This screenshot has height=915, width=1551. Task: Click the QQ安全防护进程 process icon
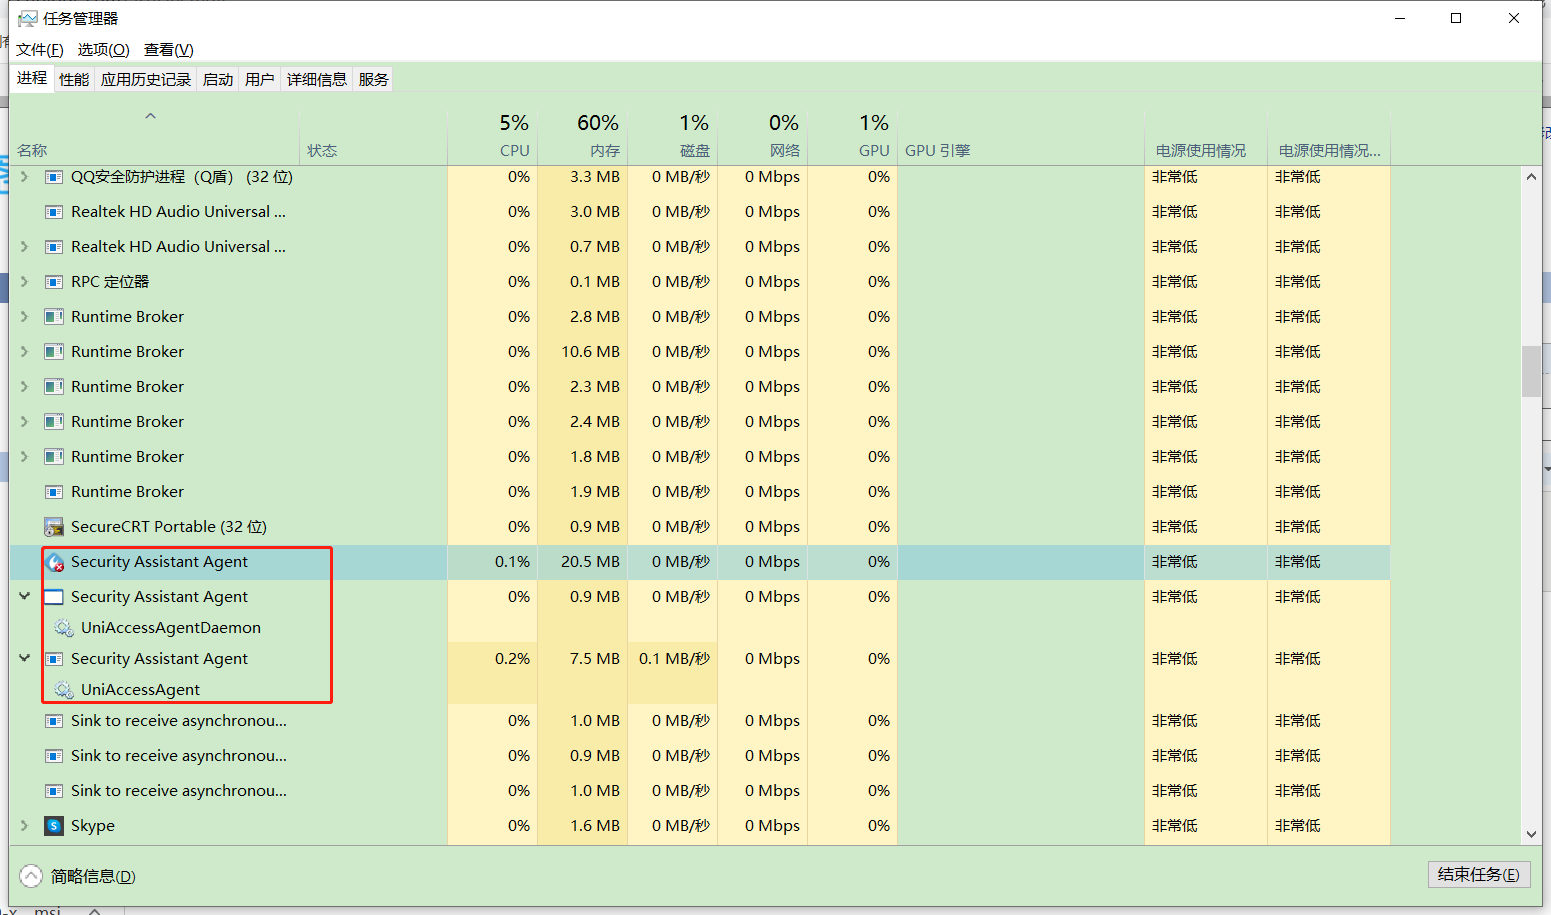(54, 177)
